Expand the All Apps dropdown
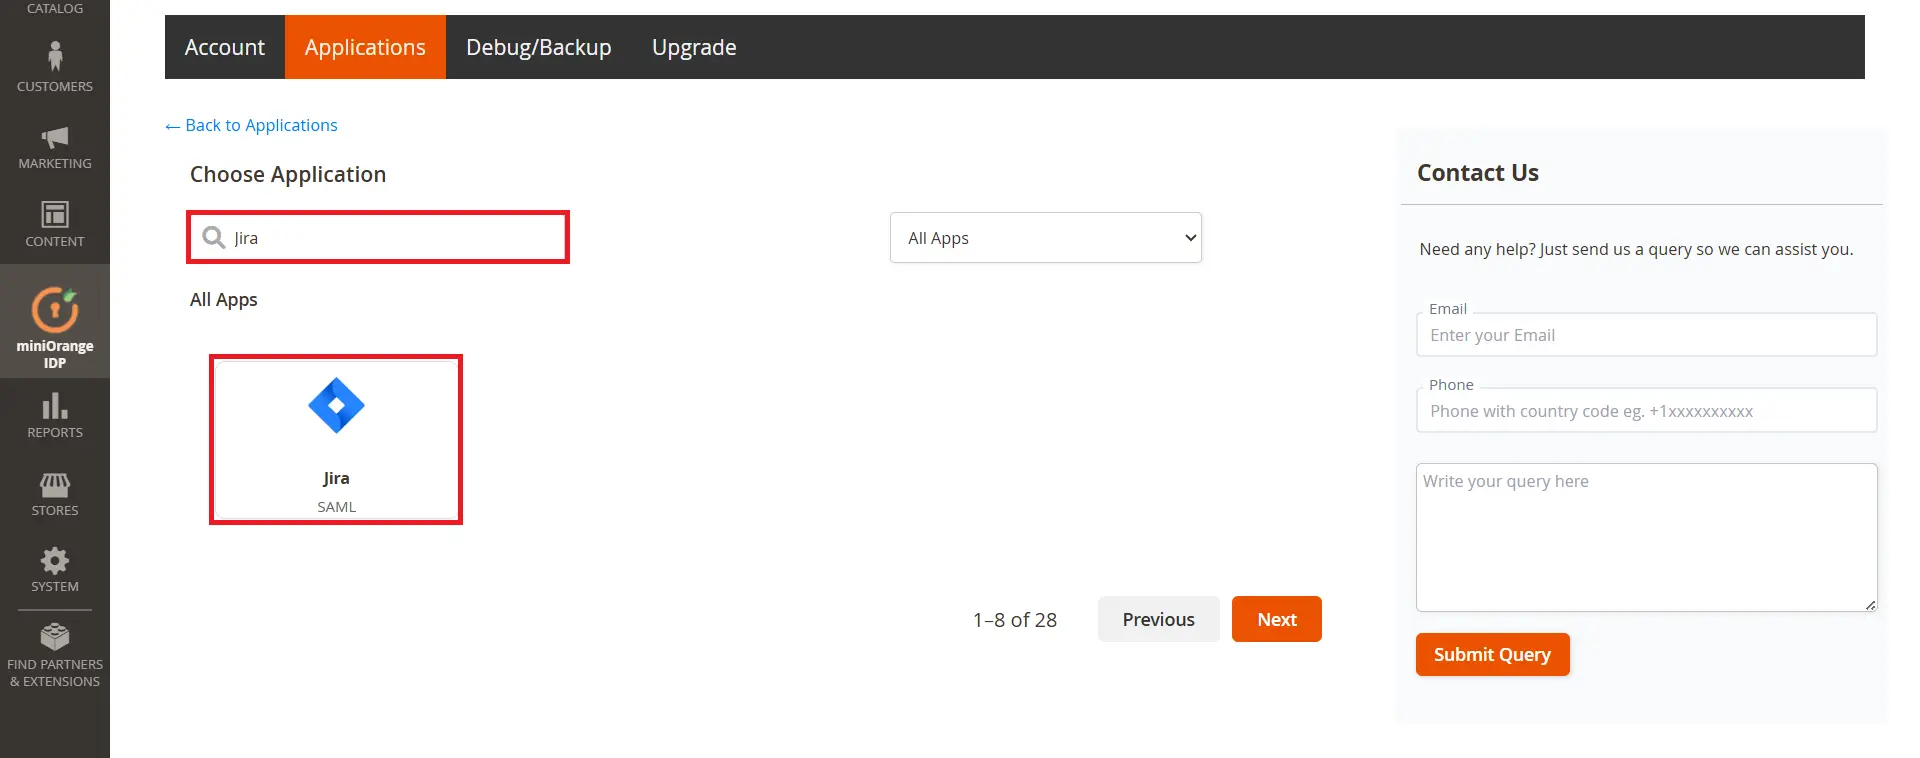1920x758 pixels. click(x=1046, y=238)
